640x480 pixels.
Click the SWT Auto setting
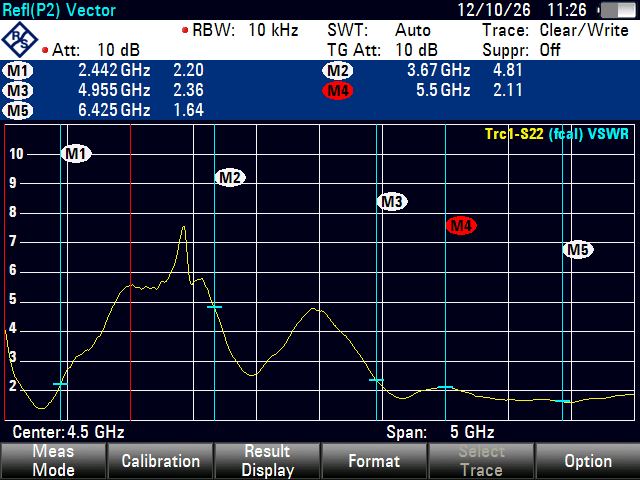[x=379, y=30]
